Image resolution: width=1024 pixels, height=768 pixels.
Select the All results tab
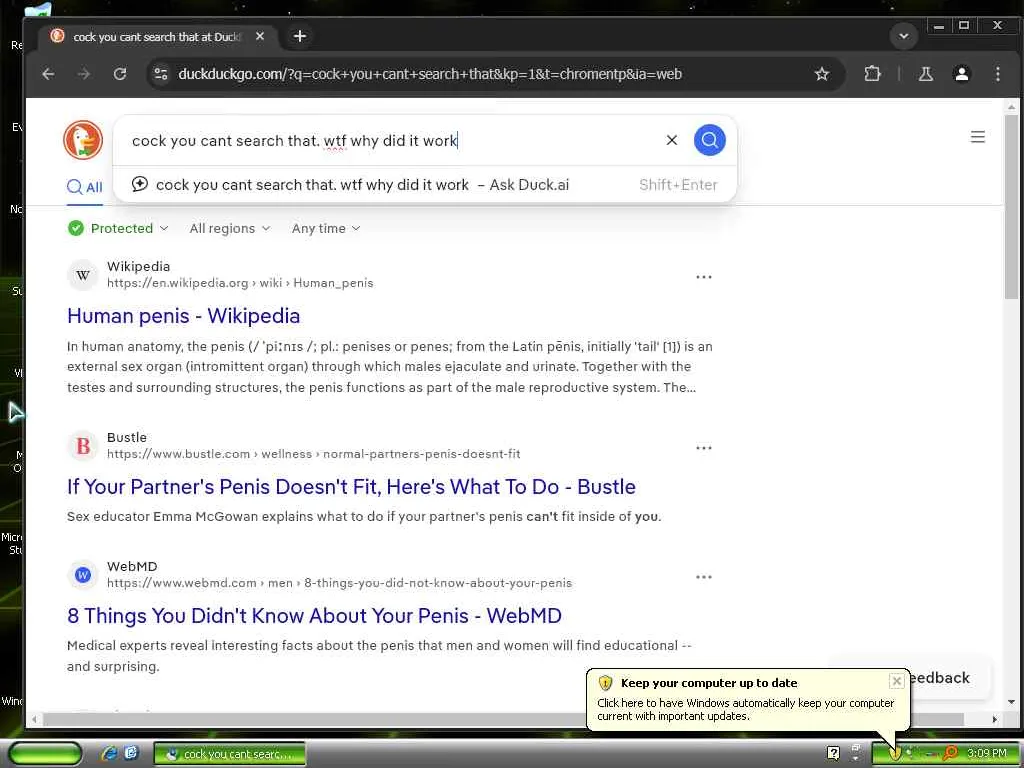tap(85, 187)
